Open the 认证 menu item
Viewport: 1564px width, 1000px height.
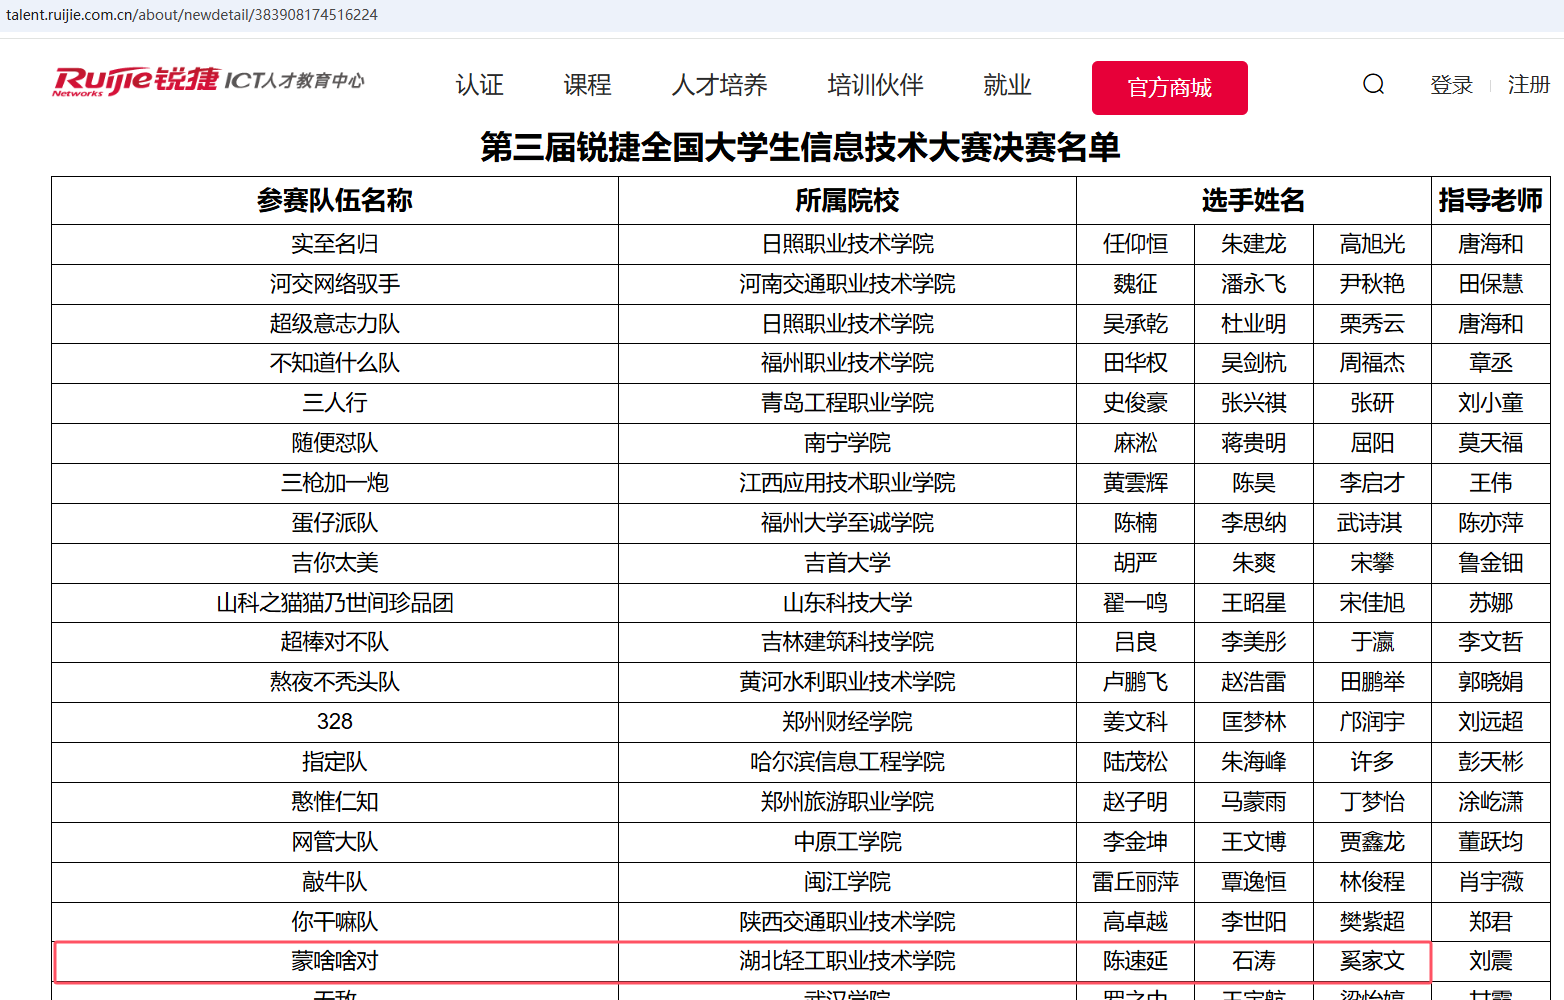pos(479,85)
